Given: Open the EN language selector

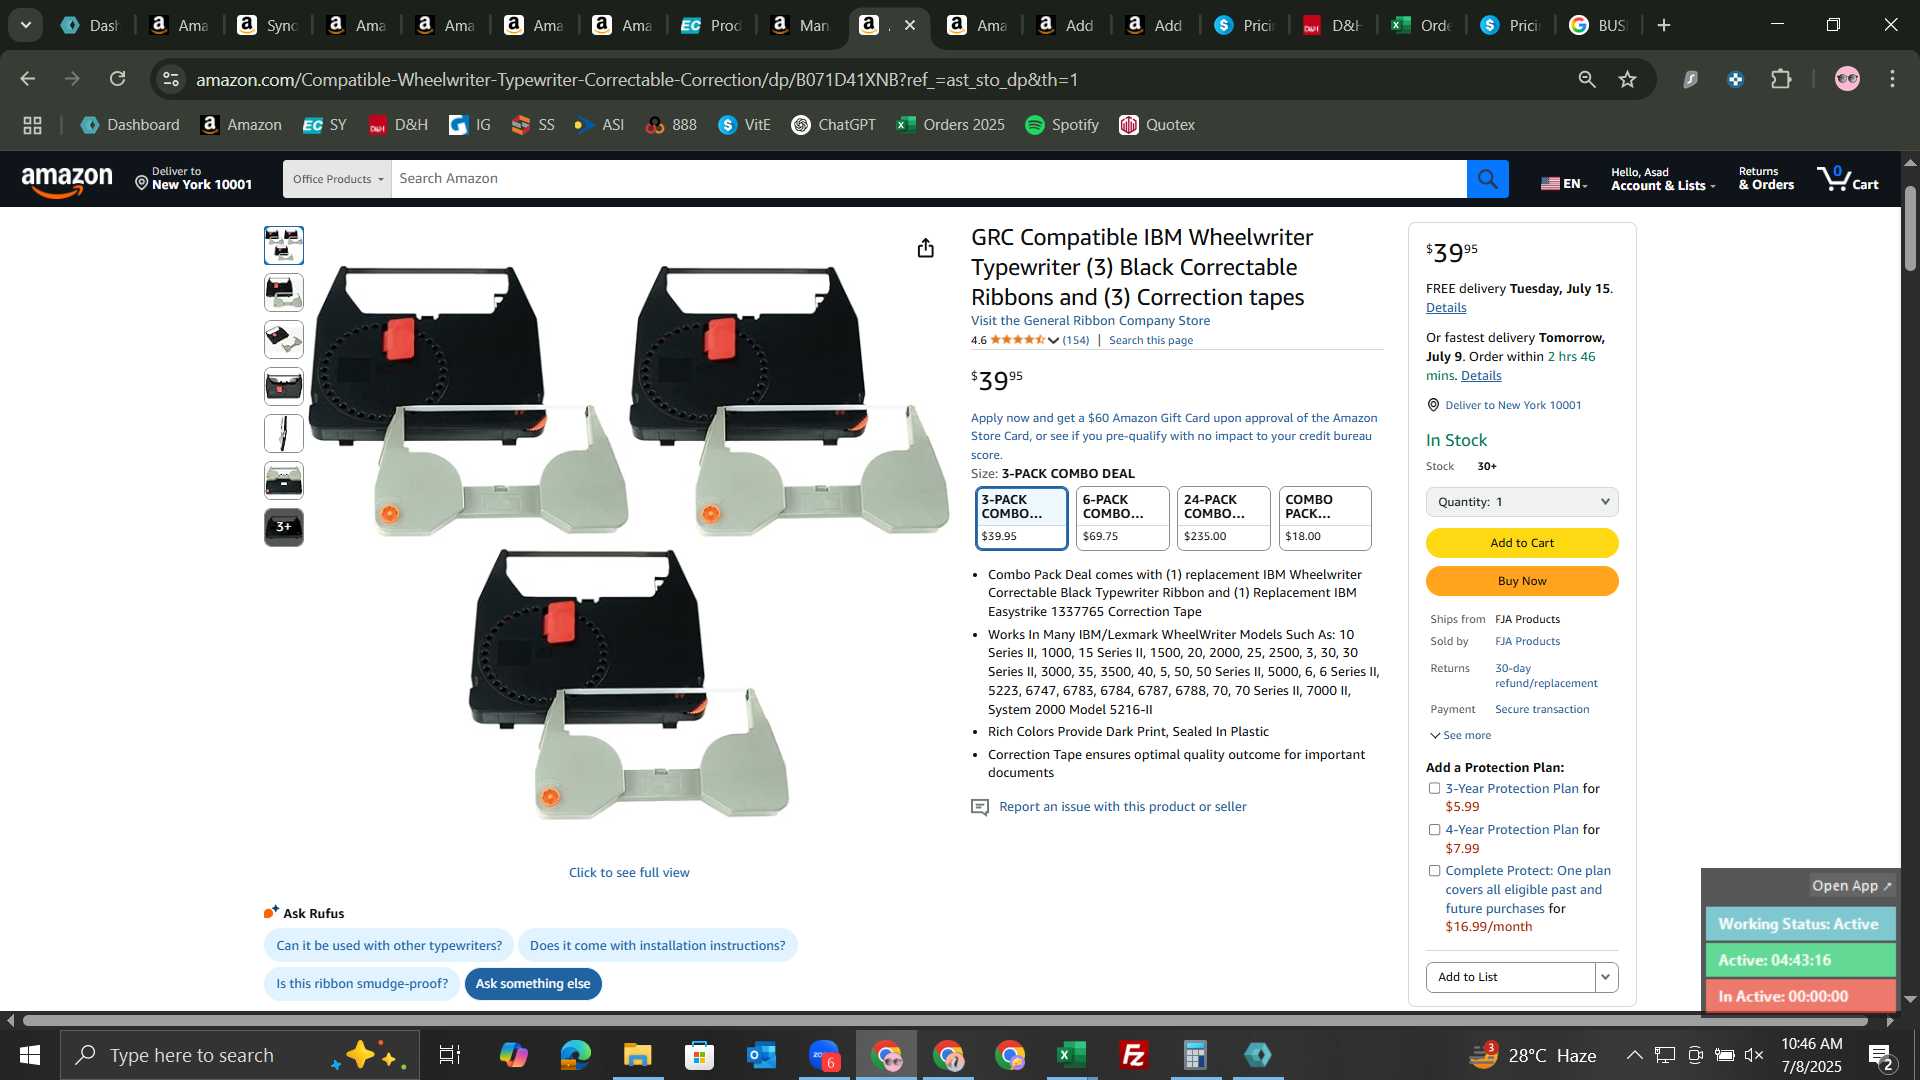Looking at the screenshot, I should click(x=1563, y=183).
